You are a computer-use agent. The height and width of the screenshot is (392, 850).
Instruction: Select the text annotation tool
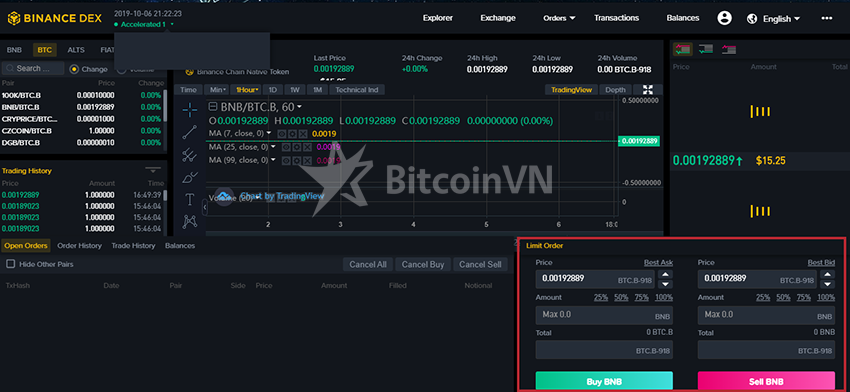[190, 199]
